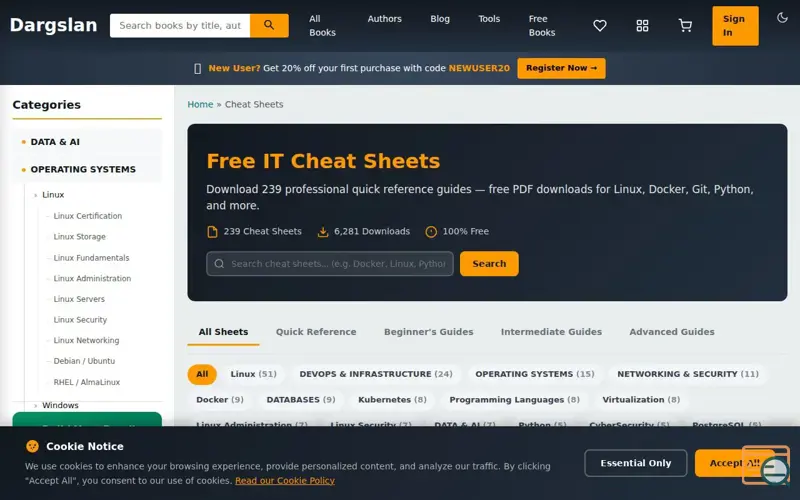Open the wishlist heart icon

point(599,26)
